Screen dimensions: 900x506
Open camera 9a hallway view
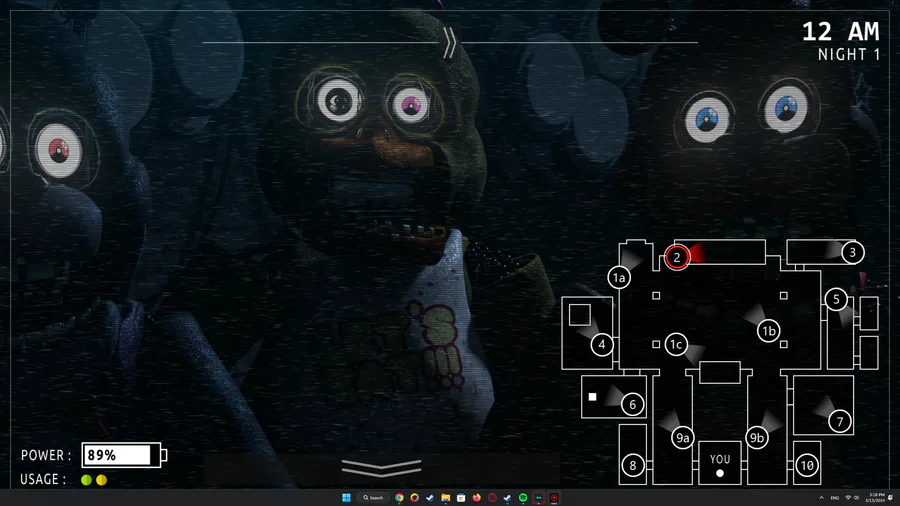click(x=682, y=438)
